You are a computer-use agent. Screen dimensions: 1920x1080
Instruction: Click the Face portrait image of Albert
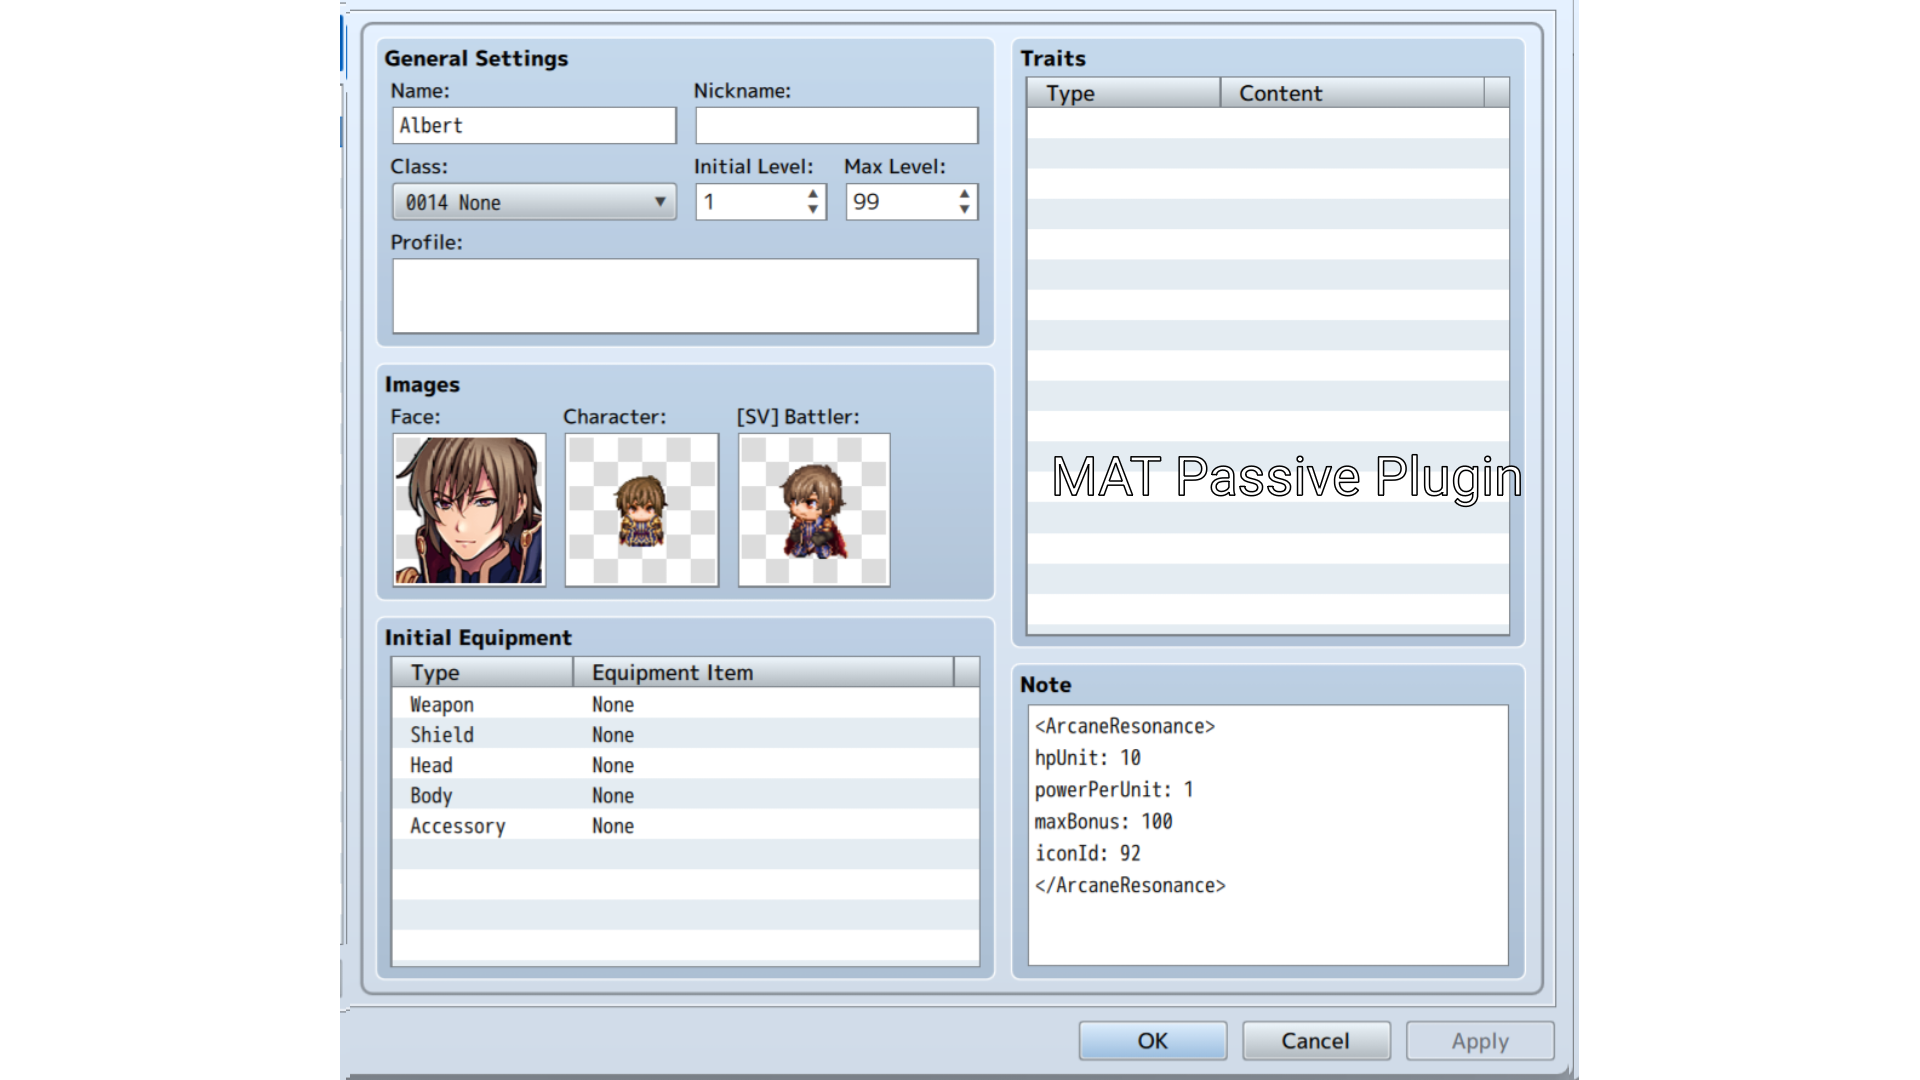[x=469, y=510]
